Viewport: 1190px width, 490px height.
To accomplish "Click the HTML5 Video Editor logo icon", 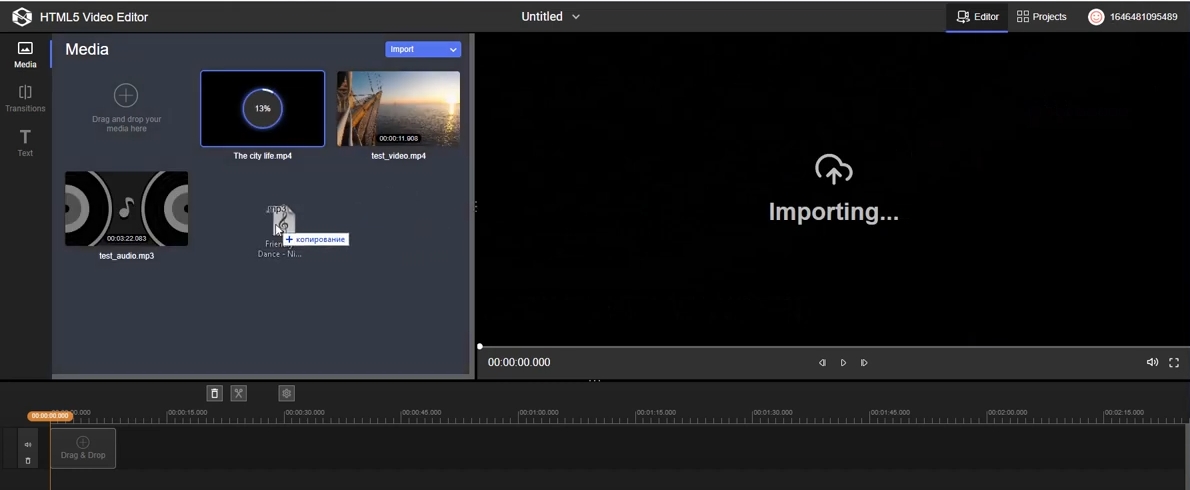I will click(22, 17).
